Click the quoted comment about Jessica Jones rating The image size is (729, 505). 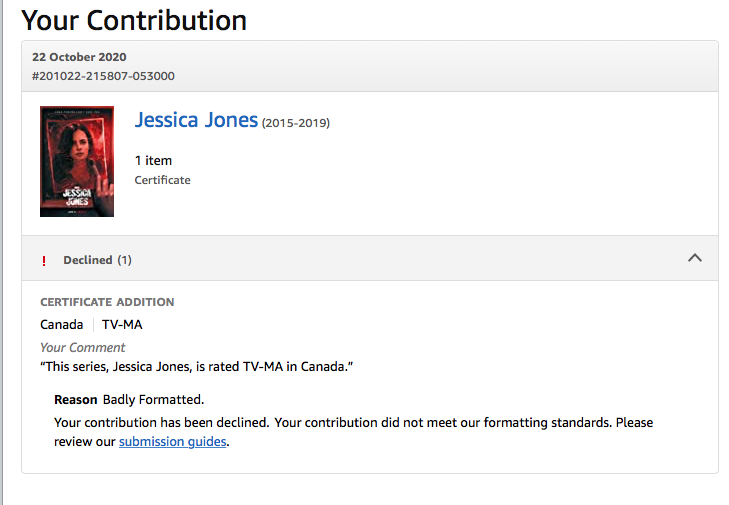197,366
